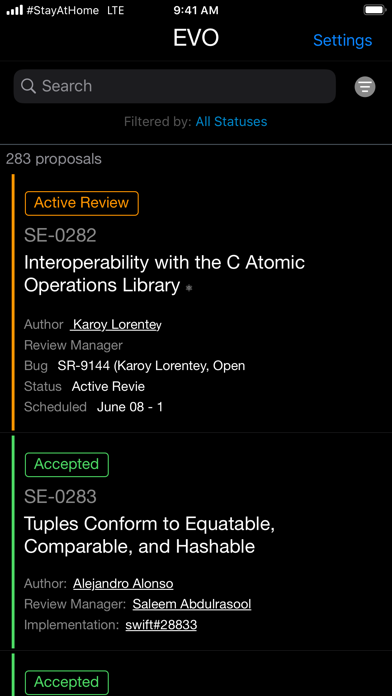392x696 pixels.
Task: Click into the Search field
Action: click(x=174, y=86)
